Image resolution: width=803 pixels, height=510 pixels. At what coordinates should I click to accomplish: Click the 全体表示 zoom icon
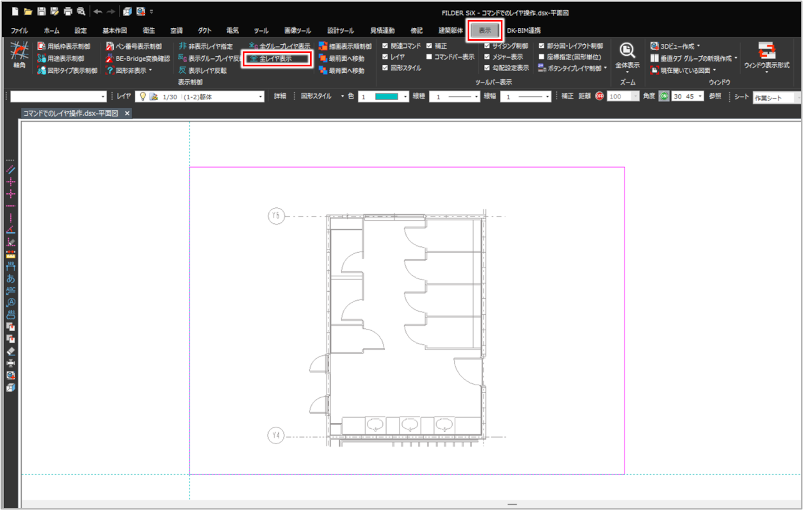(627, 53)
